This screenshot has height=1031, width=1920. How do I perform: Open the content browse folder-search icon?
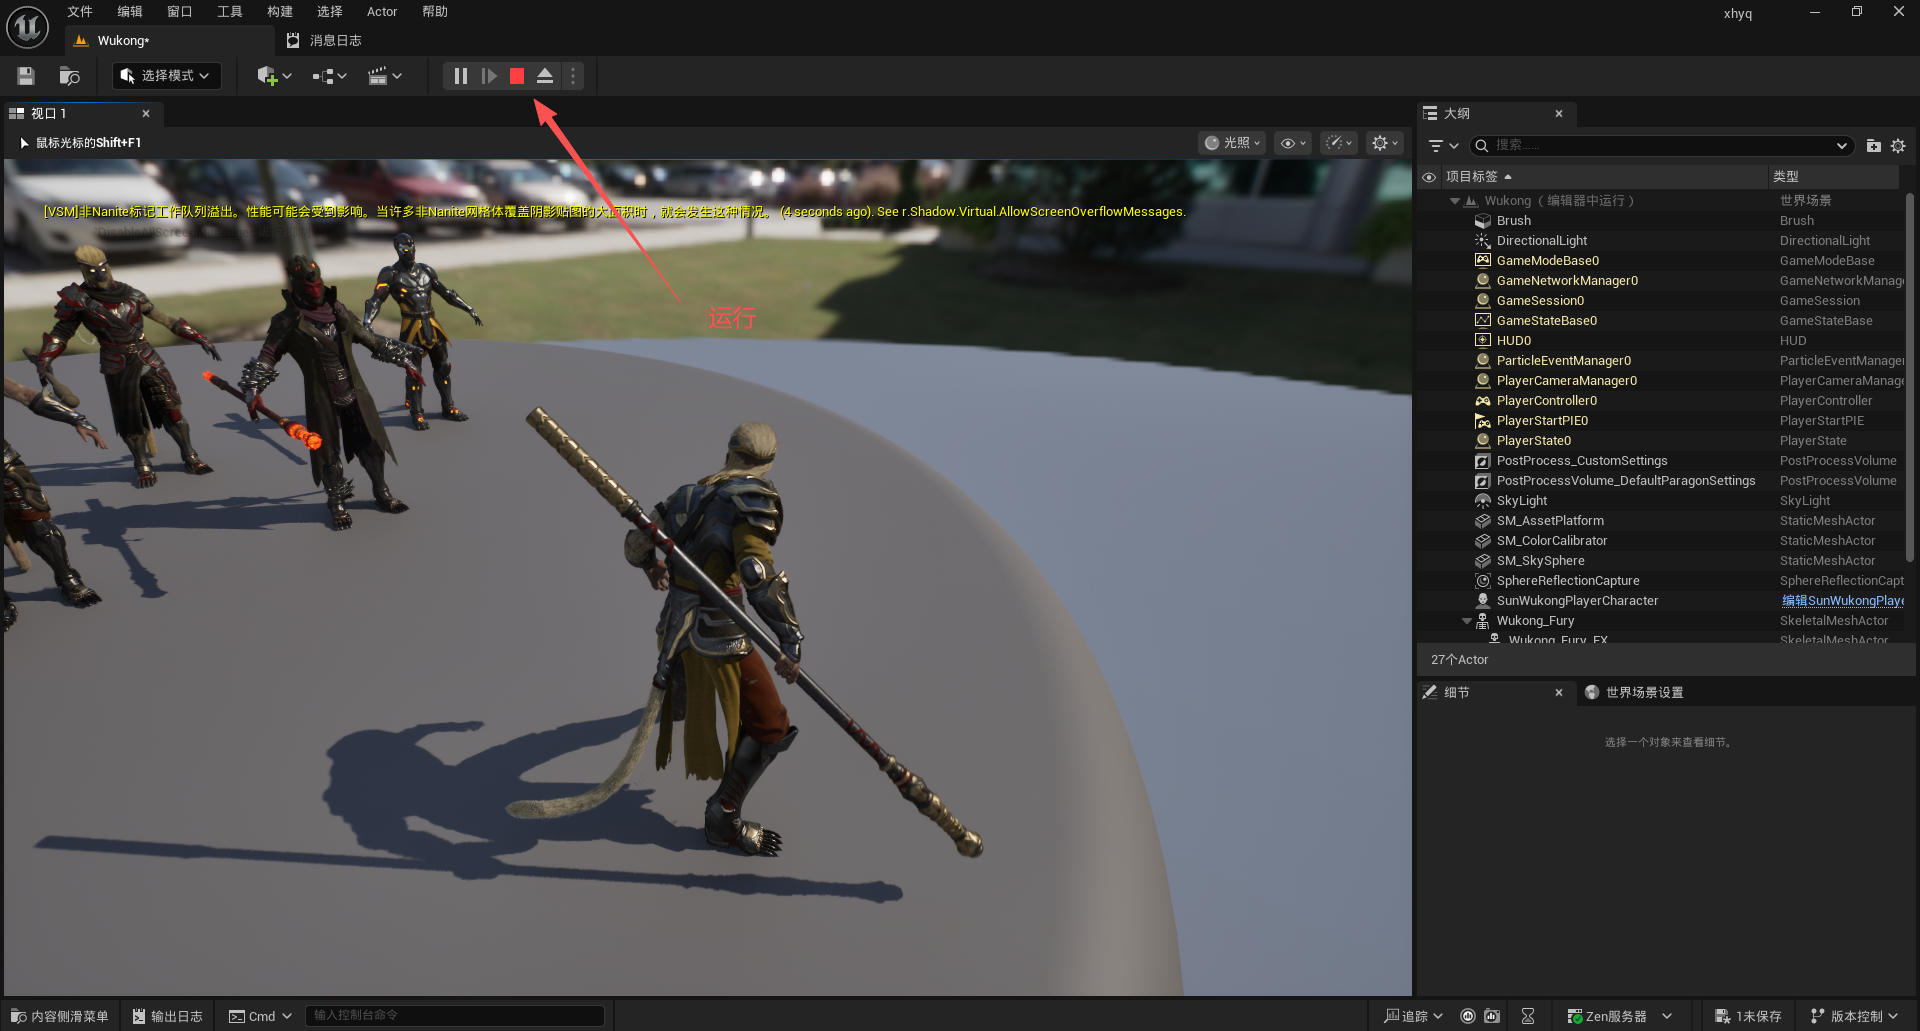(x=69, y=76)
